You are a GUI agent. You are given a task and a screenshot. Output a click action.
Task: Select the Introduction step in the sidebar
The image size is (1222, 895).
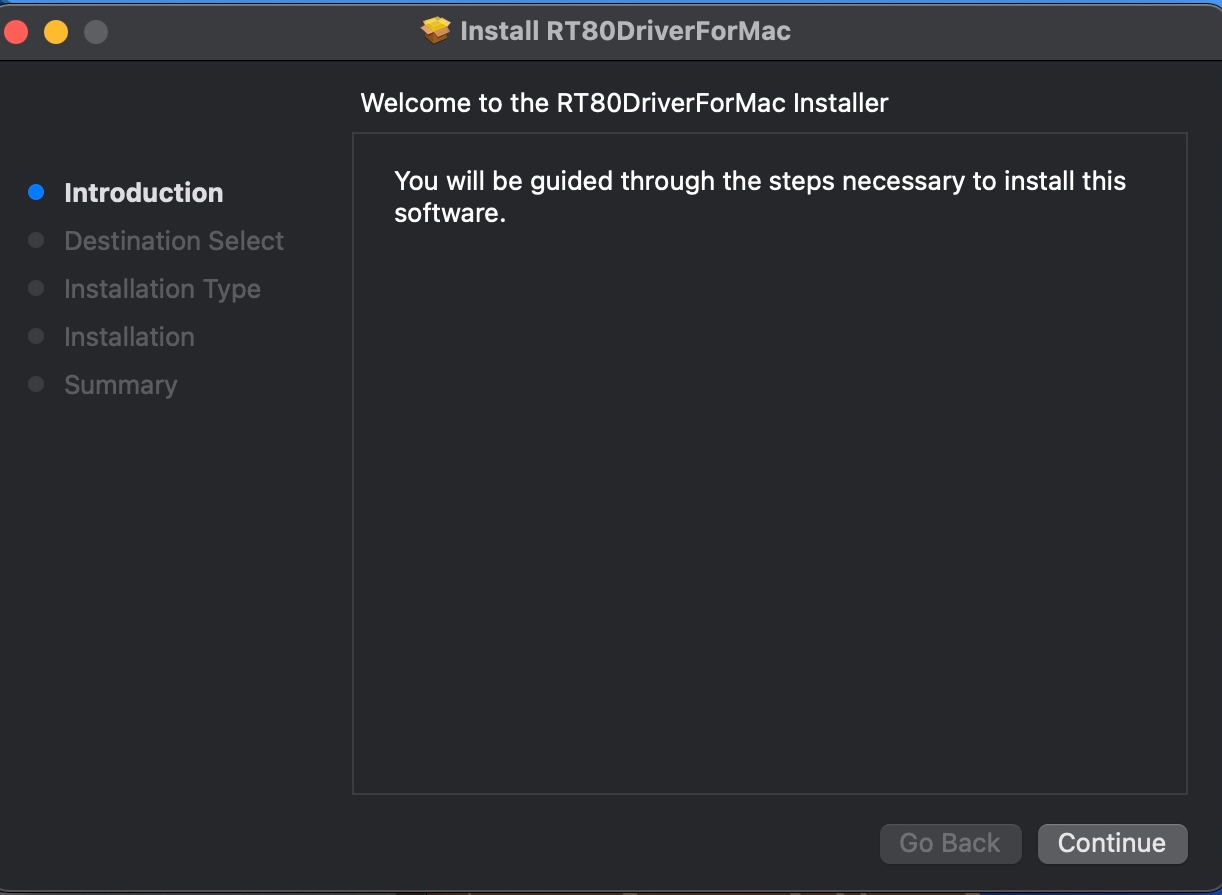click(x=144, y=192)
